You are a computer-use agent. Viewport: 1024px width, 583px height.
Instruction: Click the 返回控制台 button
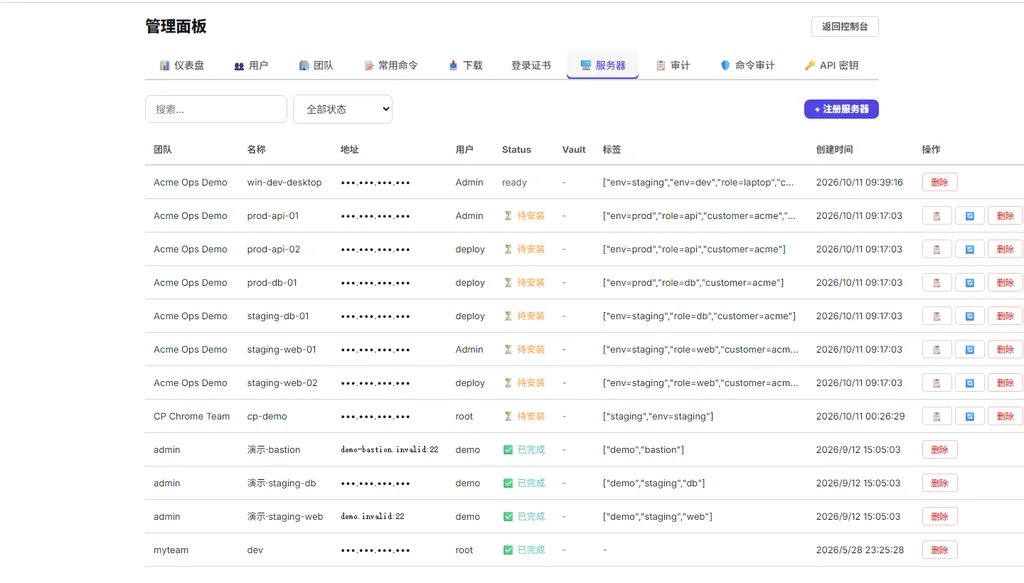tap(845, 27)
